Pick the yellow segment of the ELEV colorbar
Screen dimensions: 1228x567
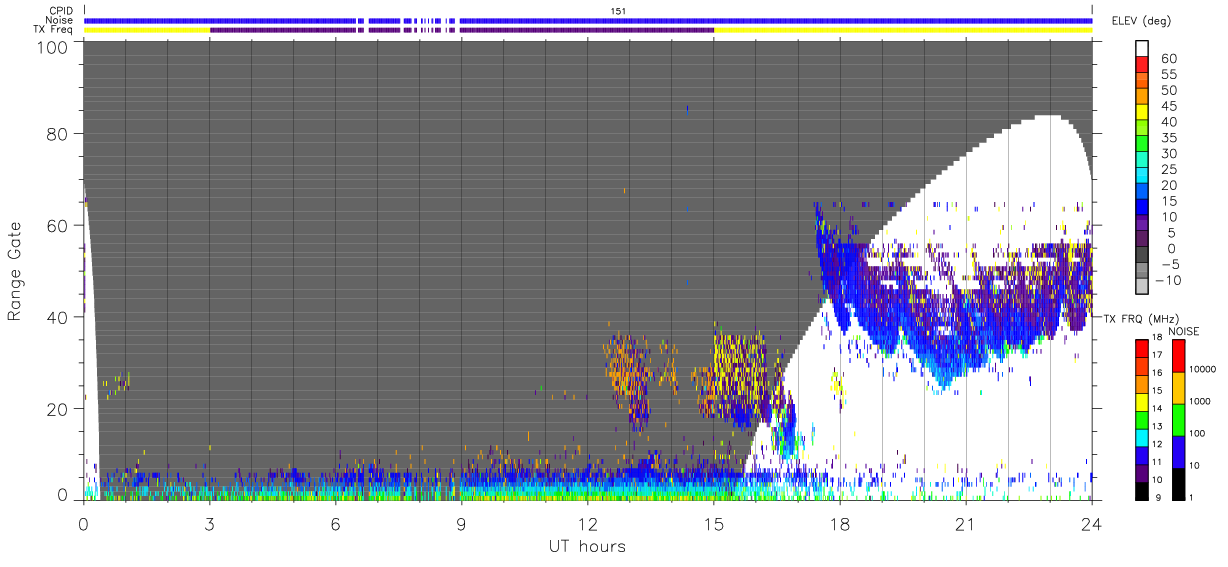click(1144, 114)
